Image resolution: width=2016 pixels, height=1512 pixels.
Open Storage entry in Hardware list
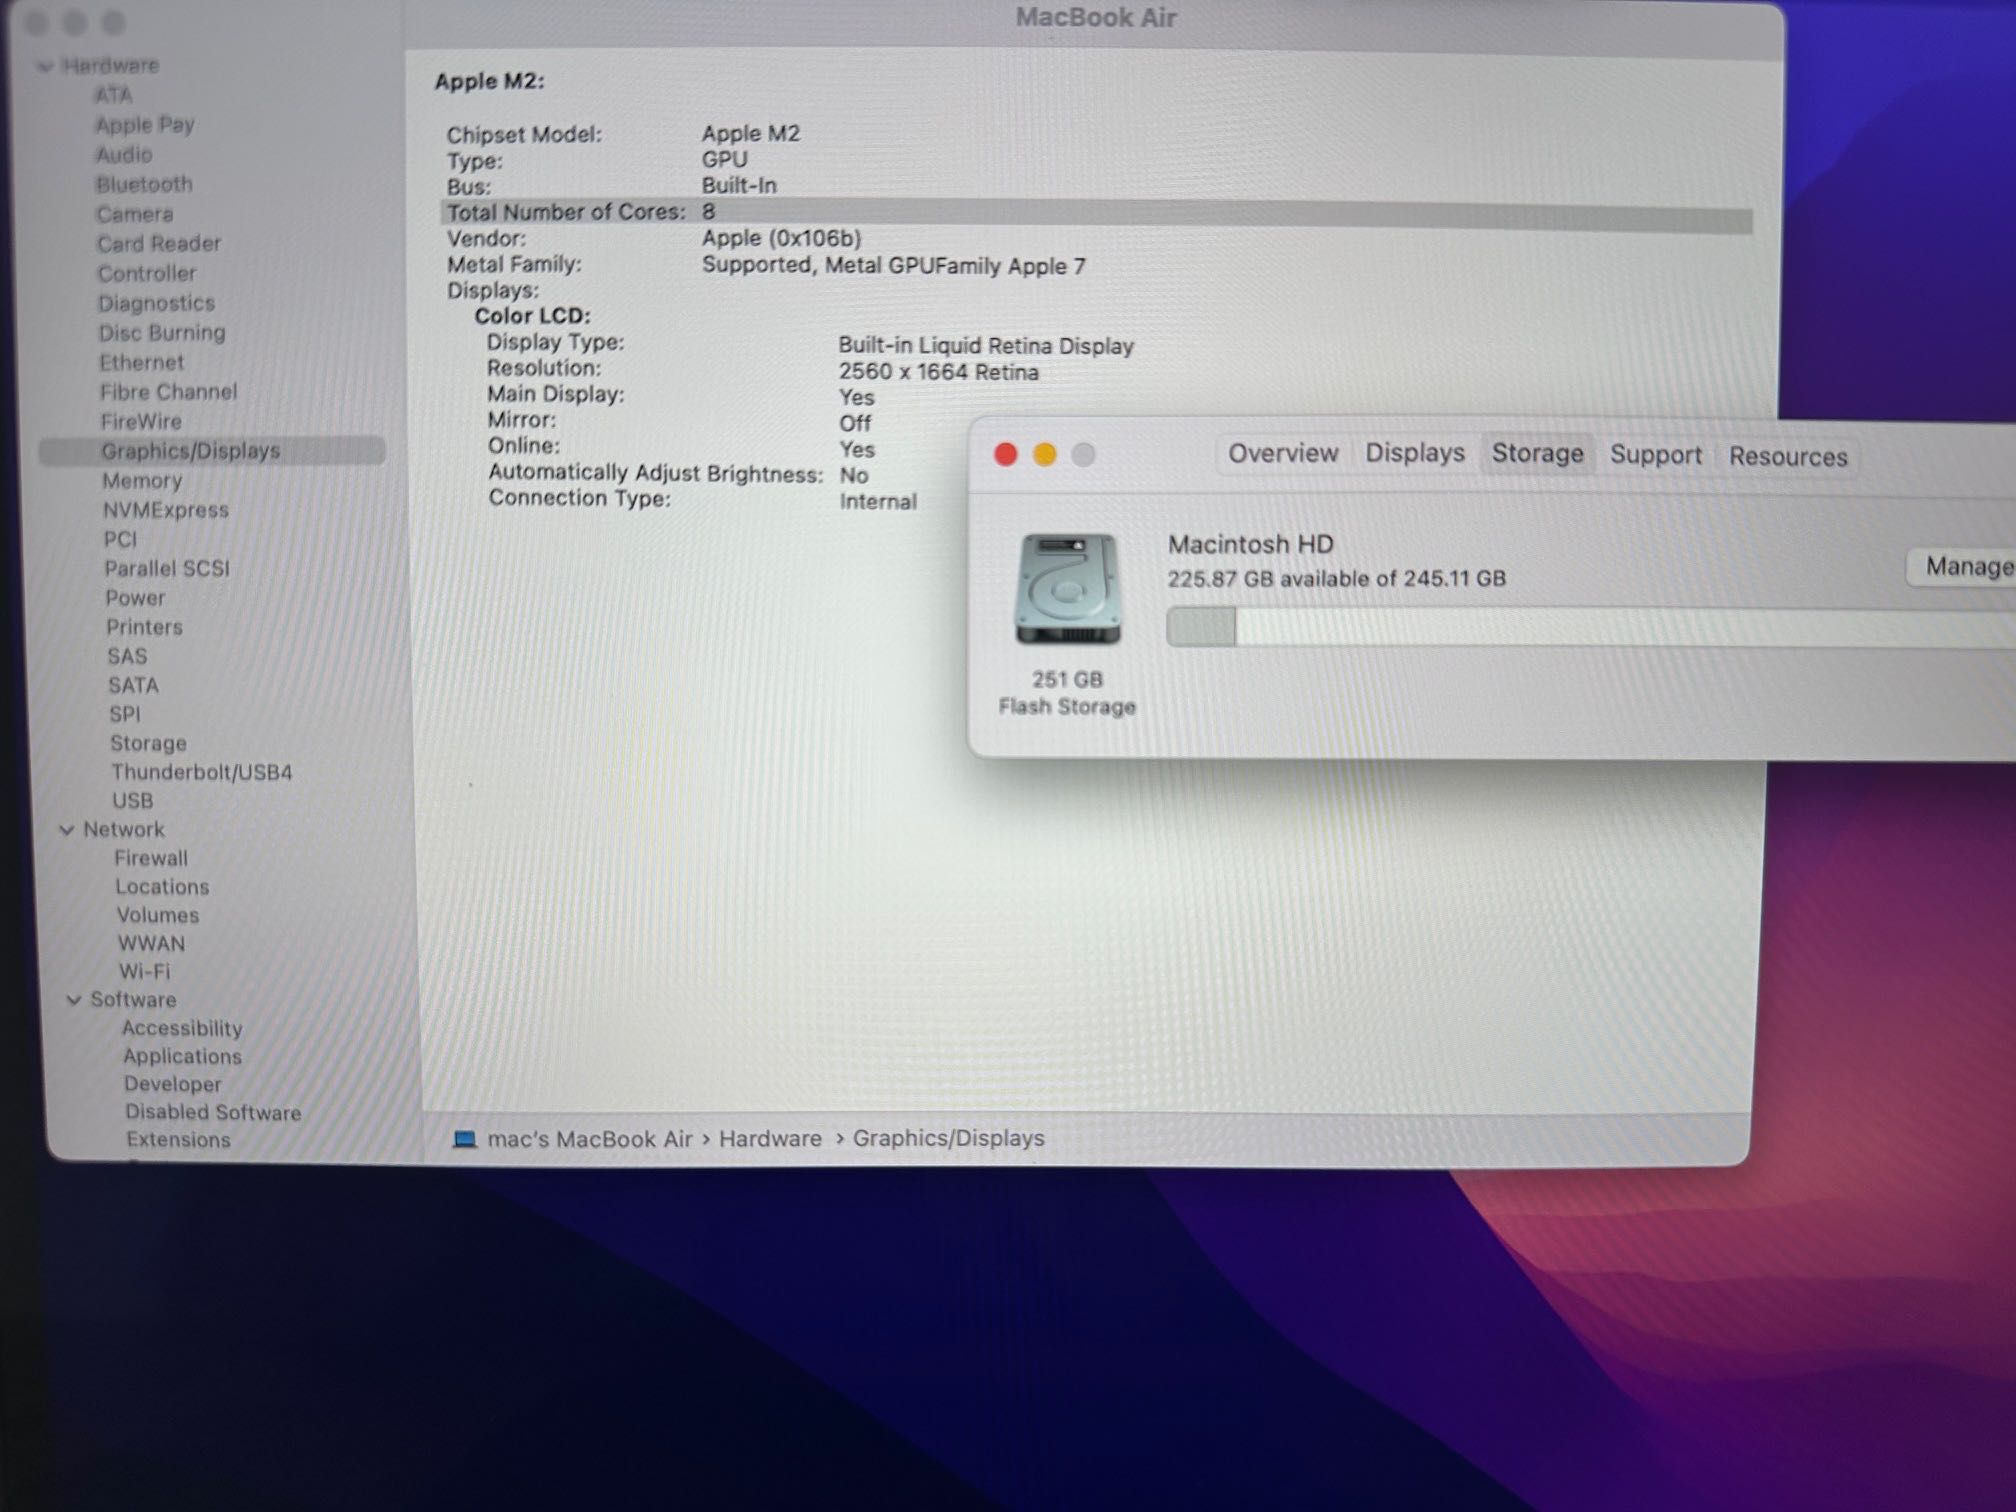click(148, 744)
